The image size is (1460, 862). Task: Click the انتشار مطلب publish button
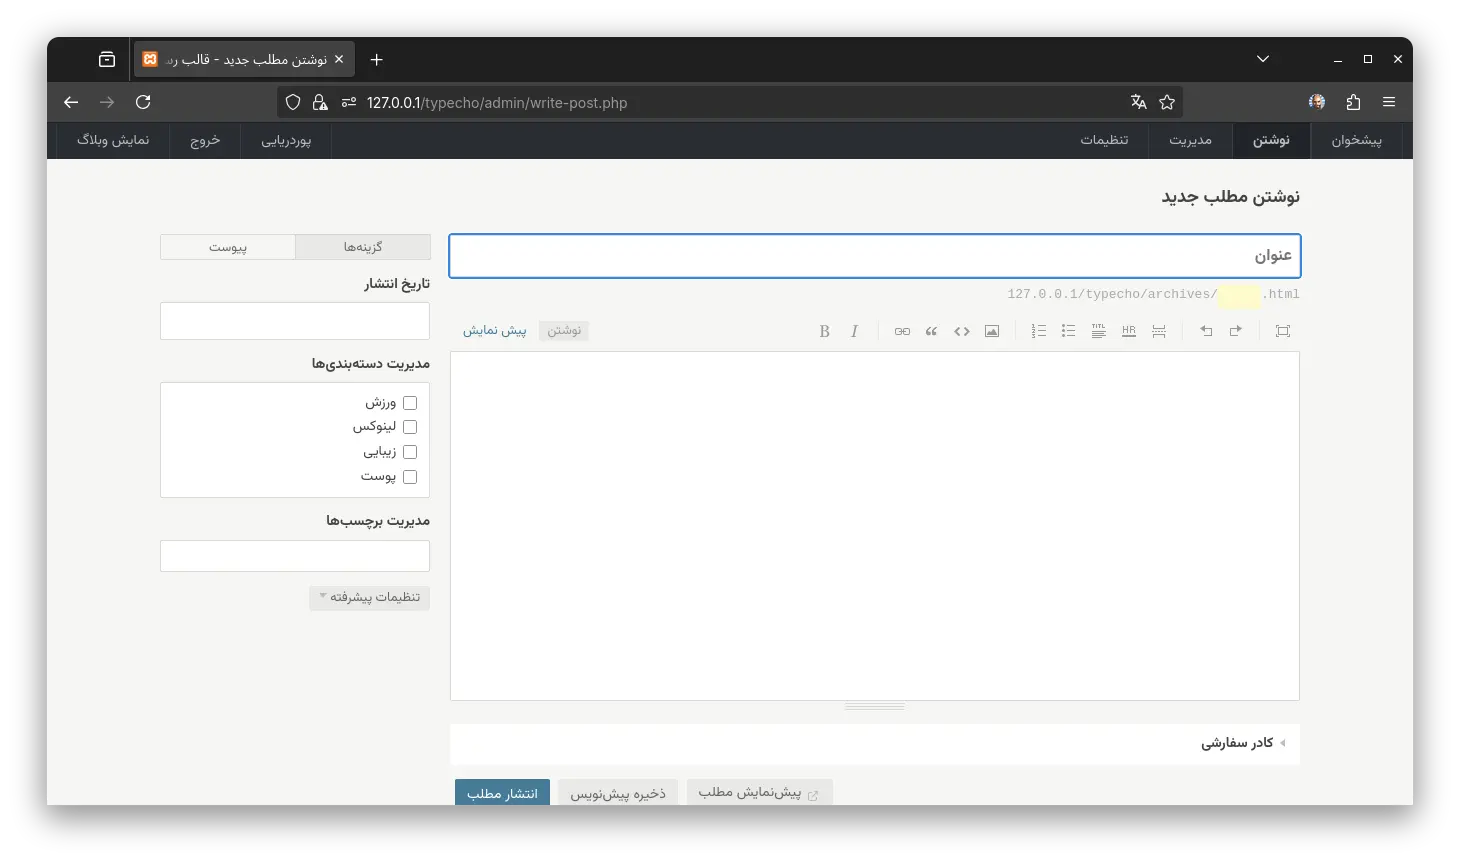[502, 793]
